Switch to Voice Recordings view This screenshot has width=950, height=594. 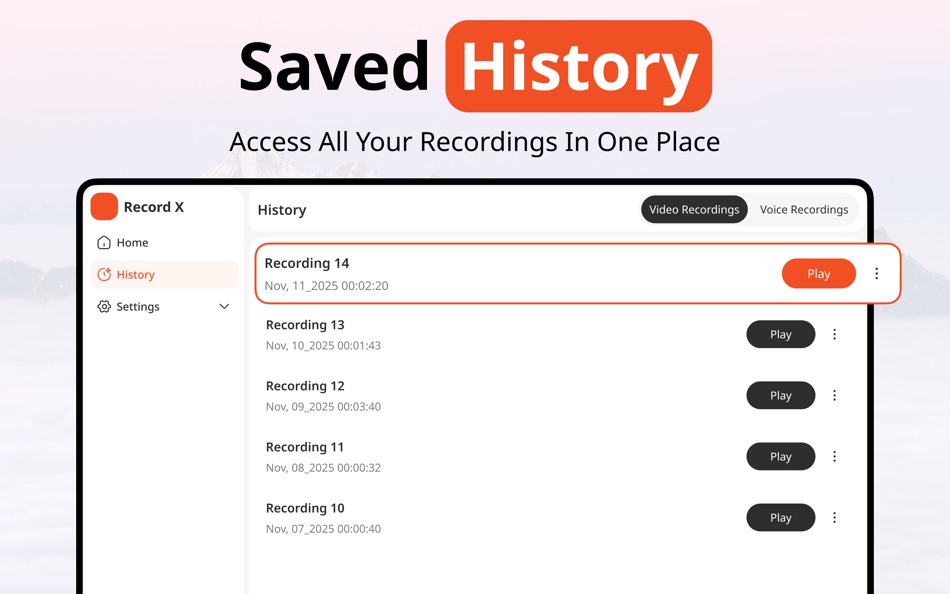pyautogui.click(x=804, y=209)
